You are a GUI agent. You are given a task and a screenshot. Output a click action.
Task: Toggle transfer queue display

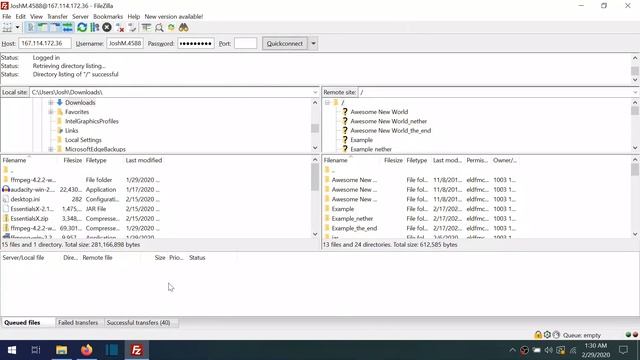point(68,27)
